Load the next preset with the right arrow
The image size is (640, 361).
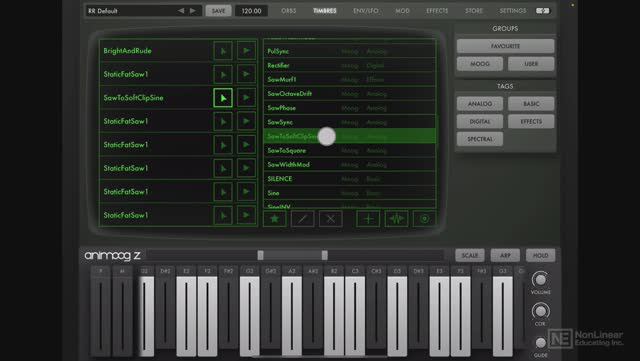pos(193,11)
